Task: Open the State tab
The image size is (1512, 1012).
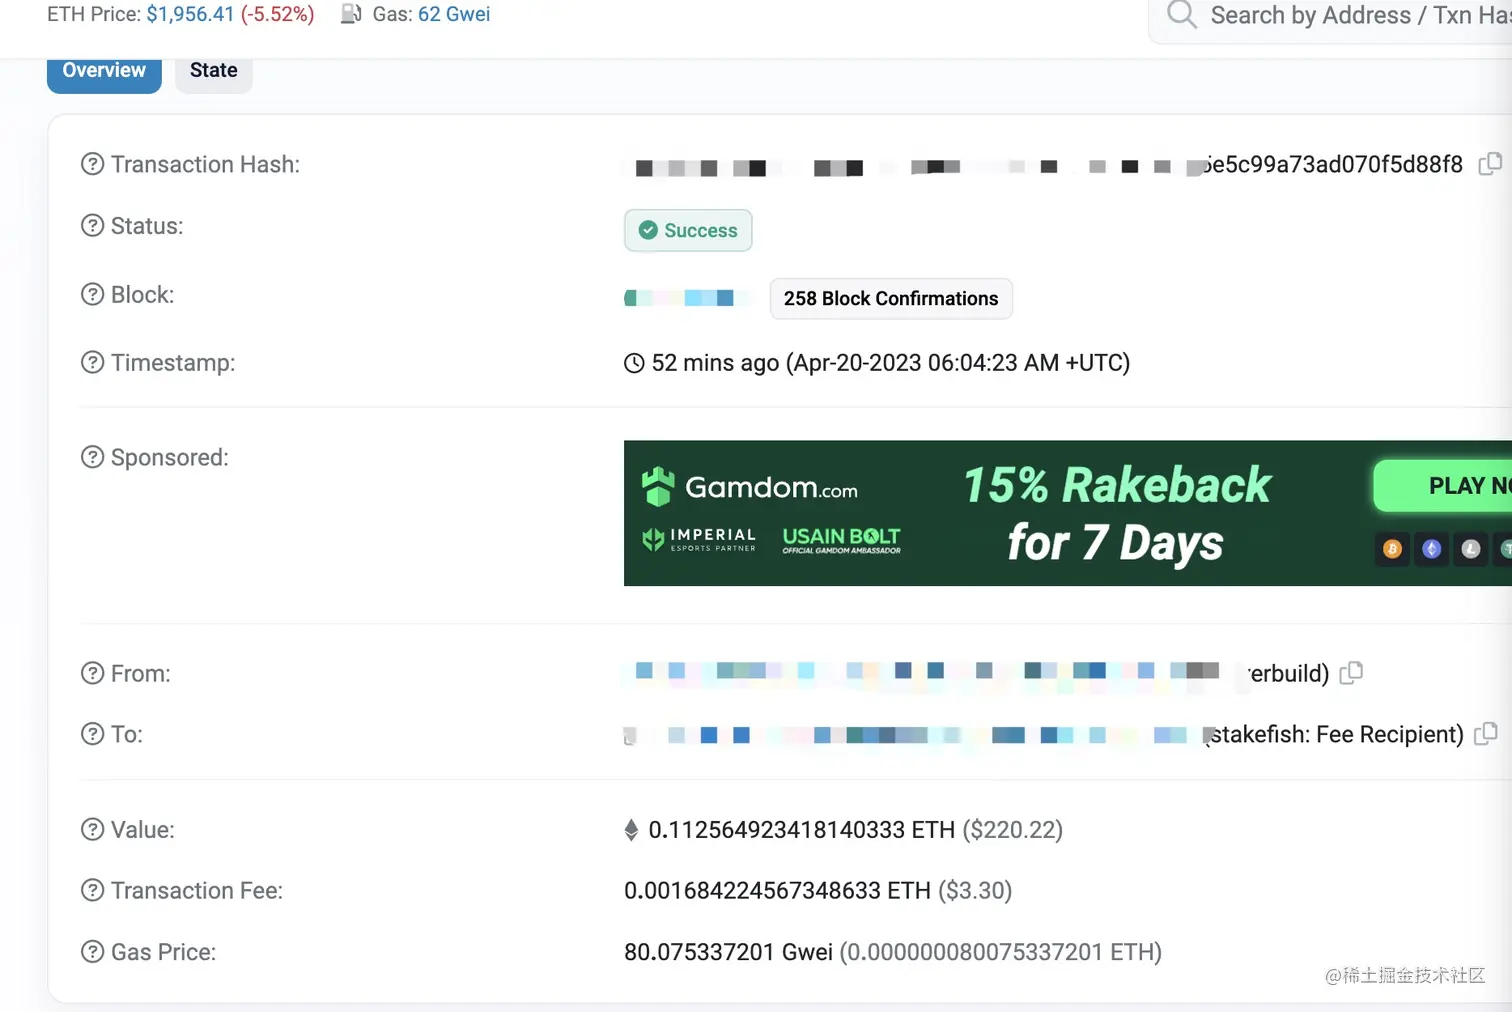Action: [214, 72]
